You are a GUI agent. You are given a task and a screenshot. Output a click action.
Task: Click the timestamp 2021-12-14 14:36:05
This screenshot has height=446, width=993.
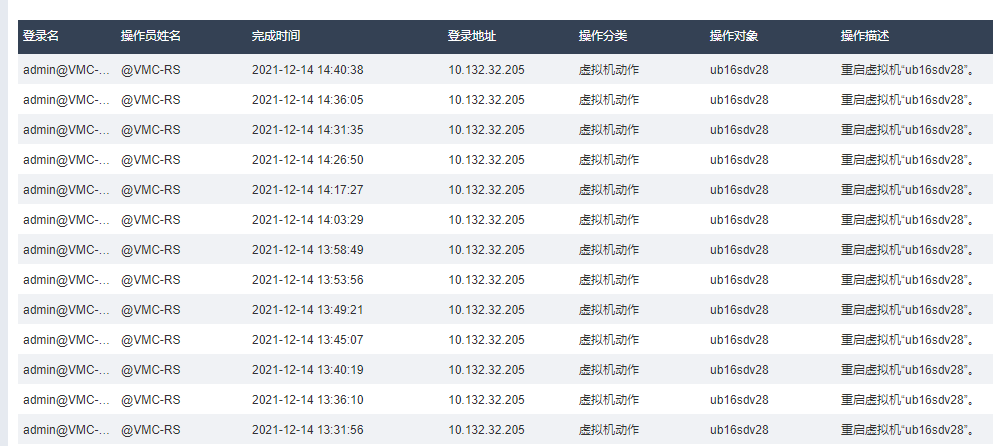point(307,100)
